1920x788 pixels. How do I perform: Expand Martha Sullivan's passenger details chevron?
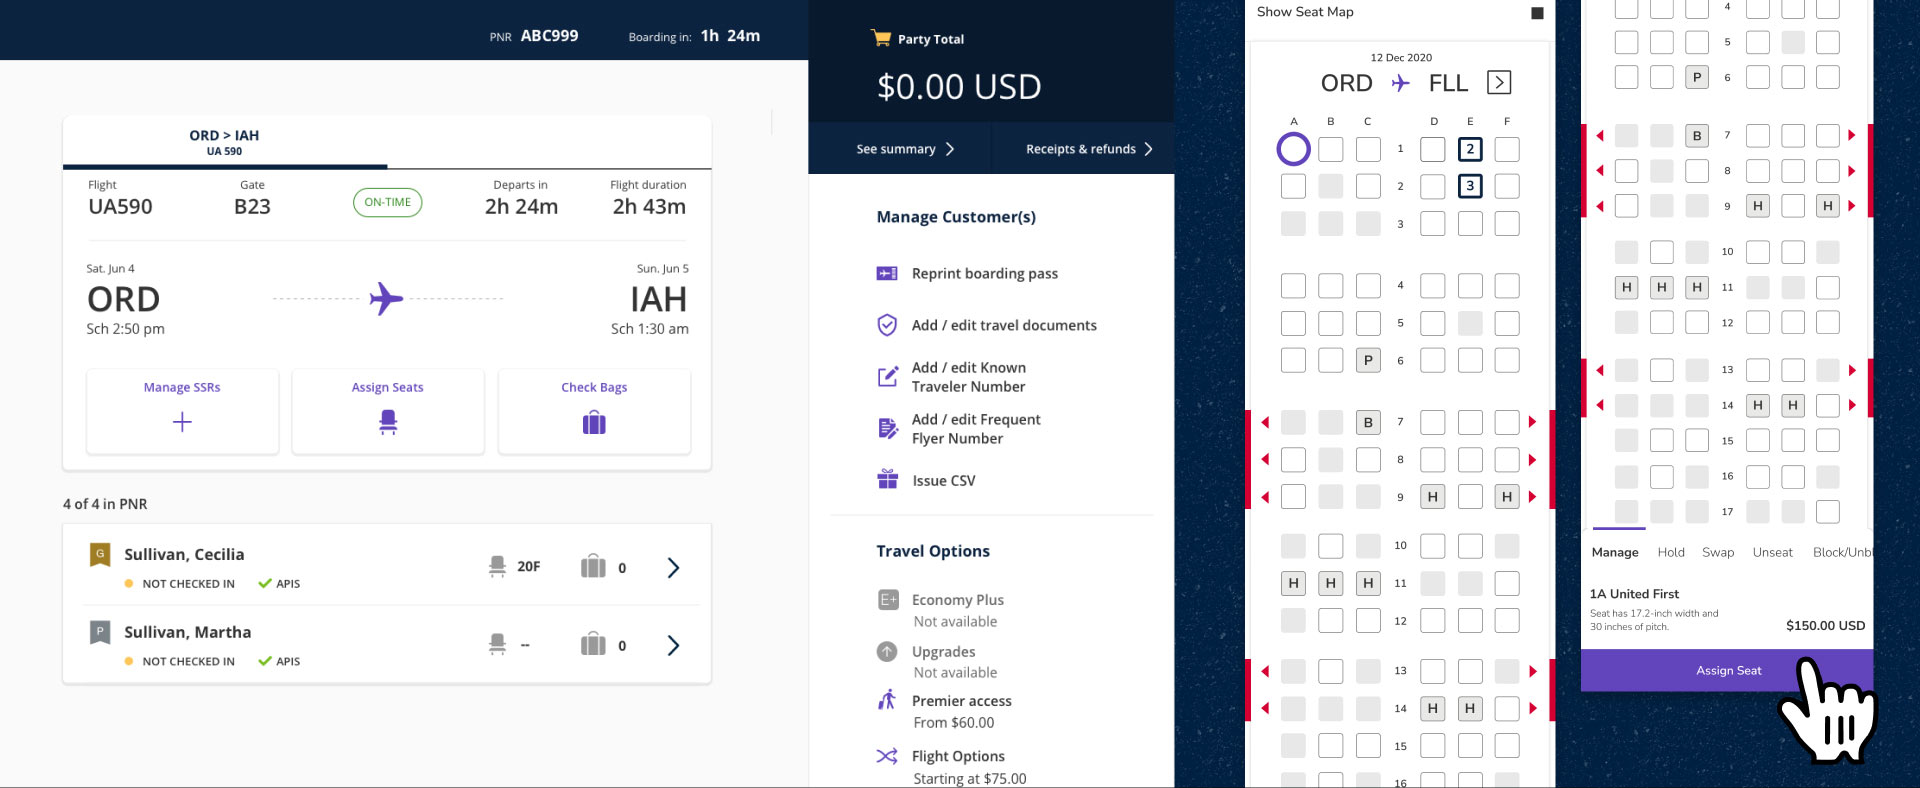click(x=673, y=645)
